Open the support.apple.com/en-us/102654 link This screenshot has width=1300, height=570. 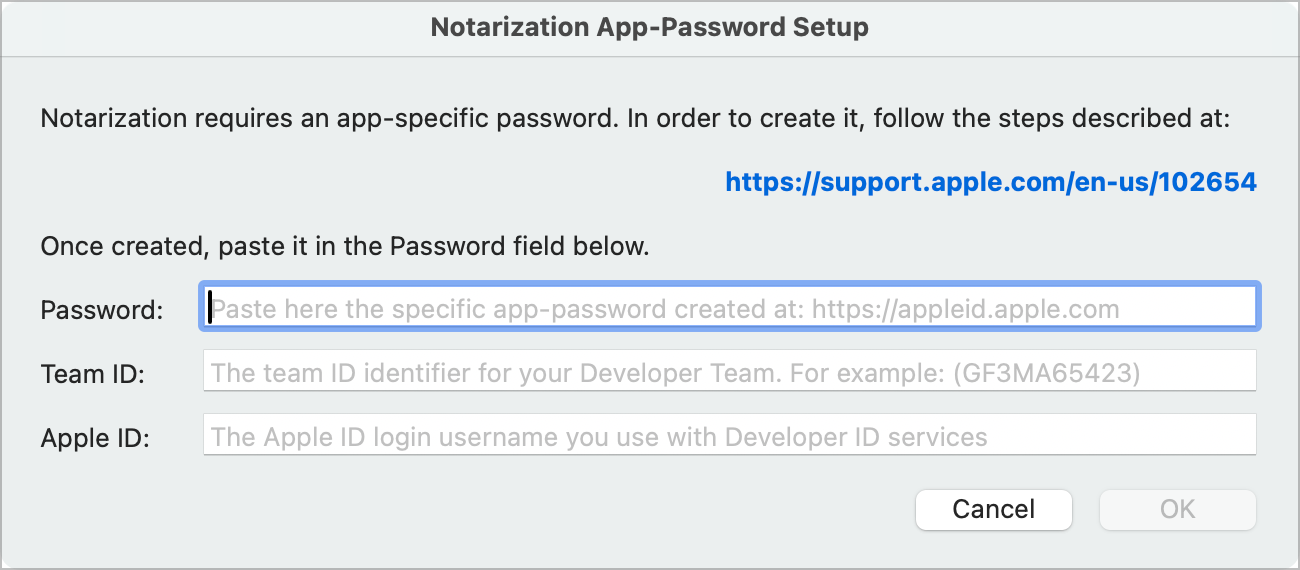[990, 182]
